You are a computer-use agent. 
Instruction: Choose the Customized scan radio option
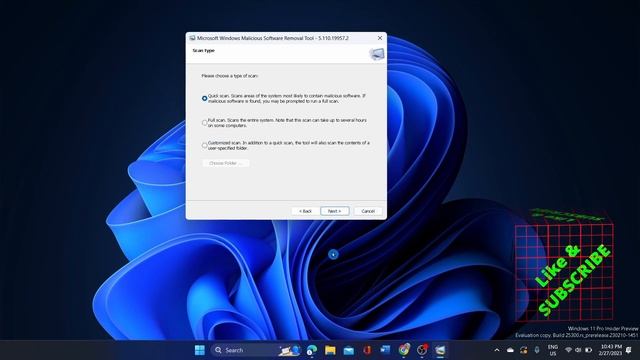click(204, 145)
